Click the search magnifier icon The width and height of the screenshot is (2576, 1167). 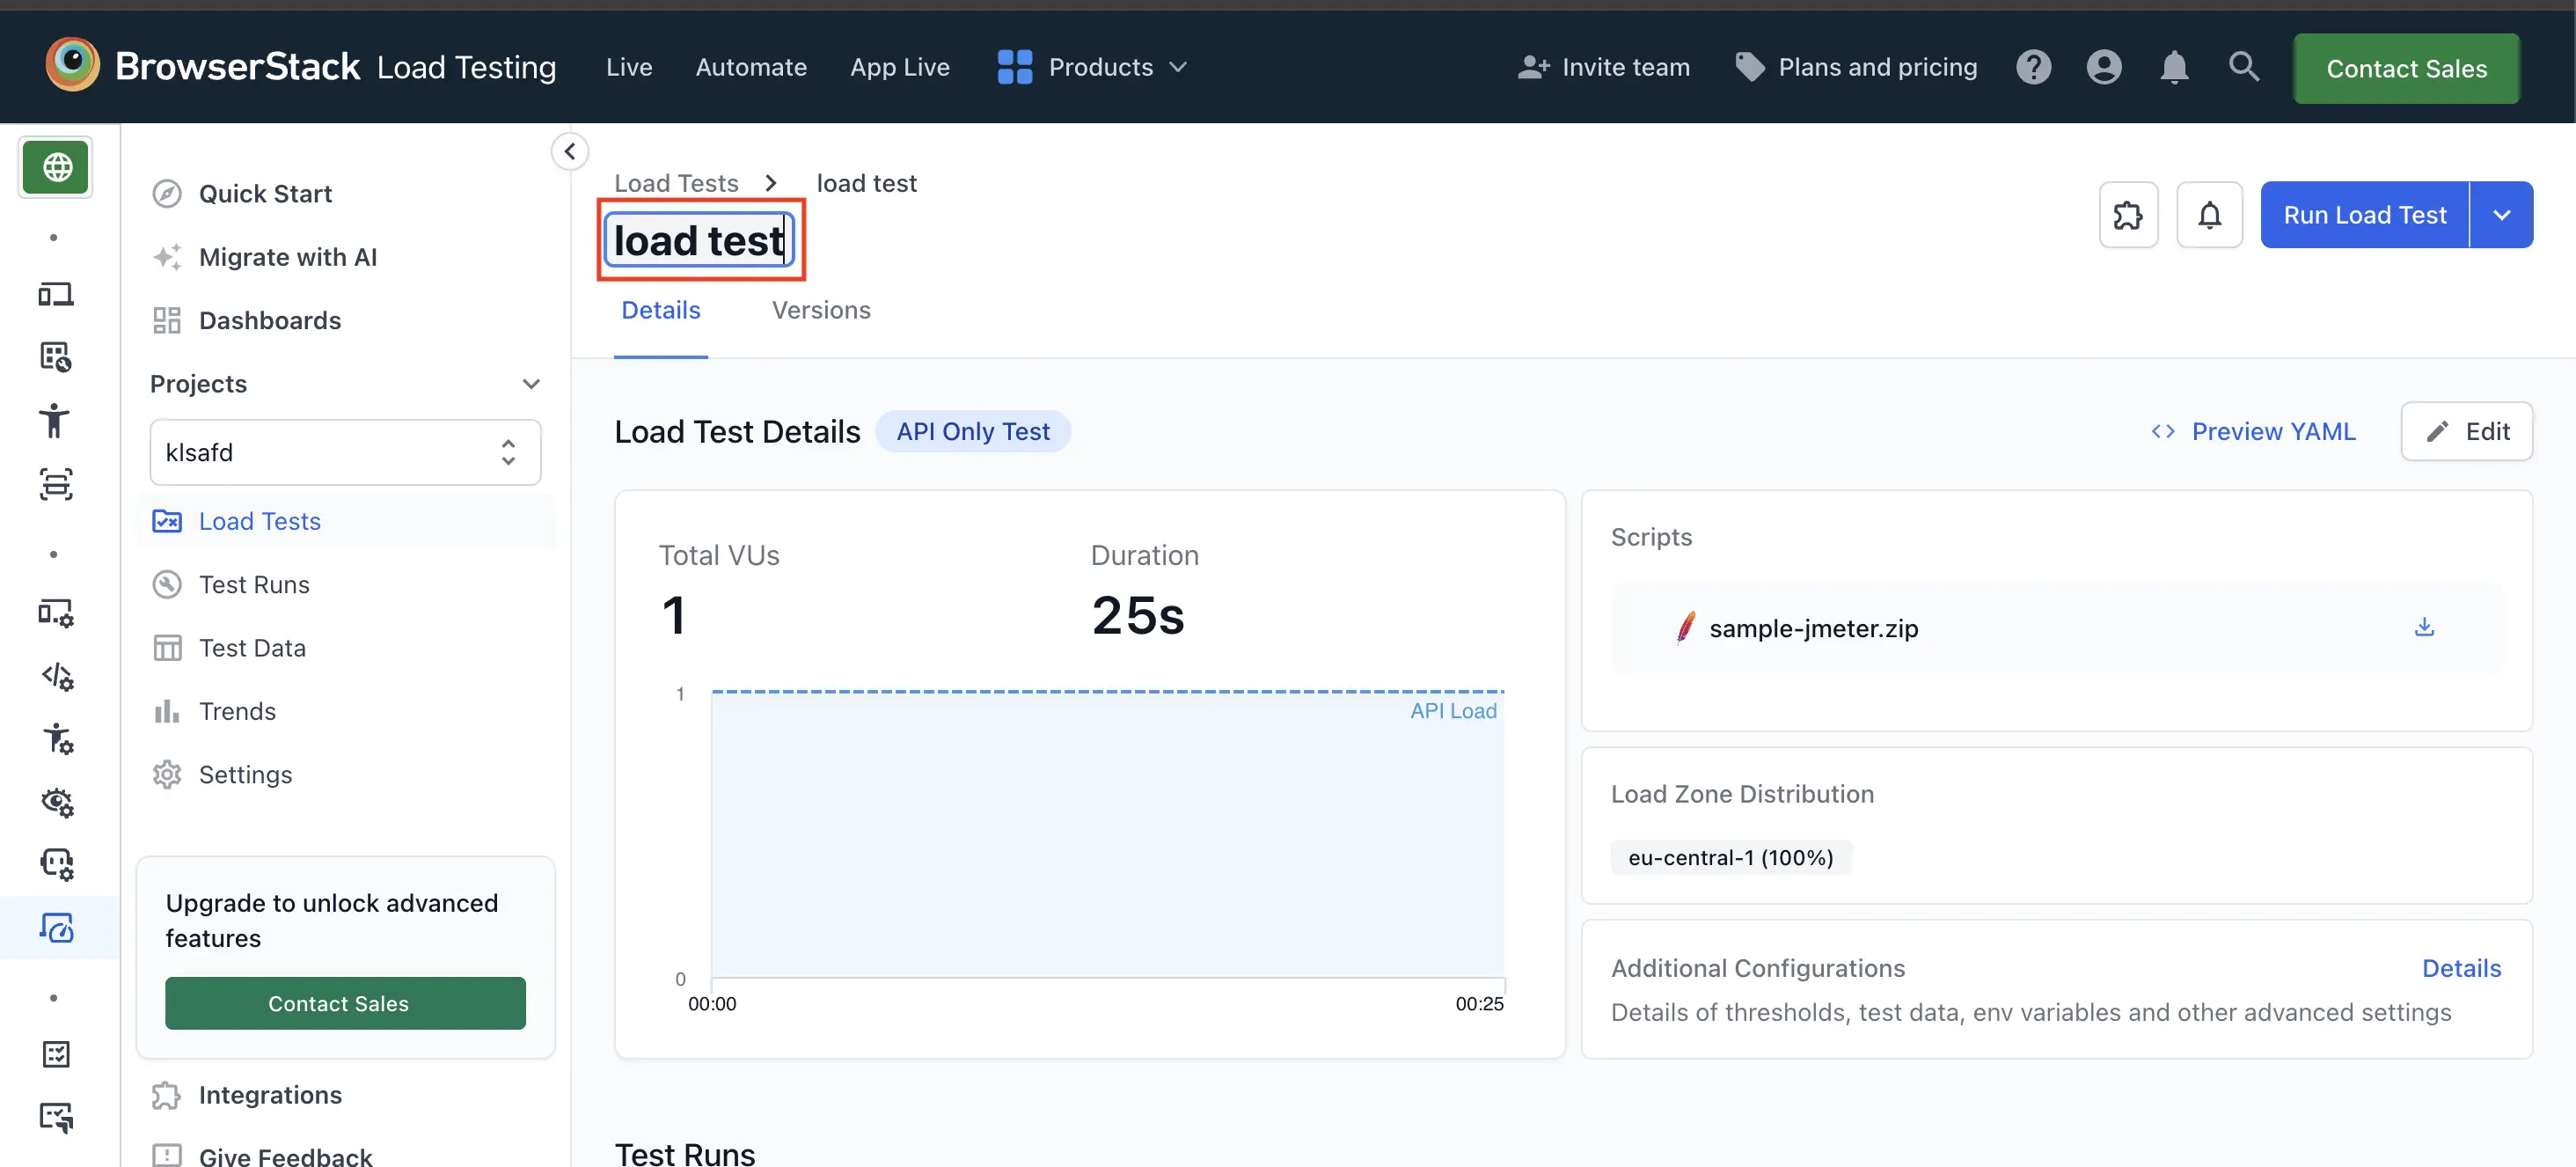(x=2244, y=67)
